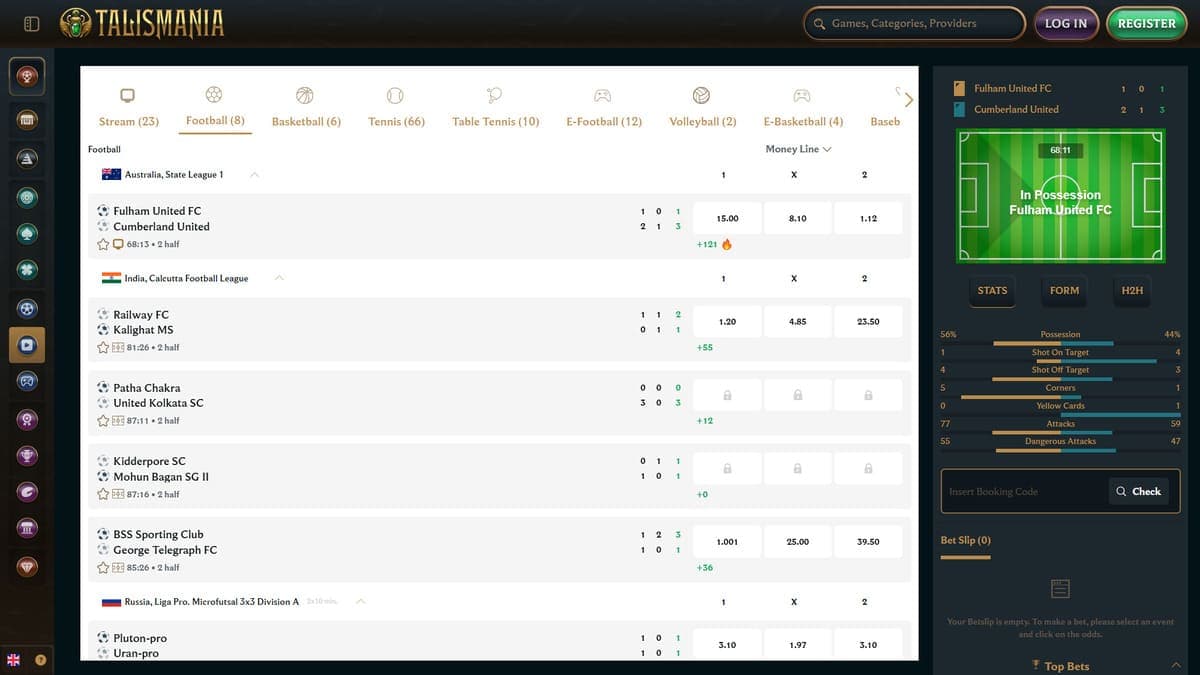This screenshot has width=1200, height=675.
Task: Click the LOG IN button
Action: click(x=1066, y=23)
